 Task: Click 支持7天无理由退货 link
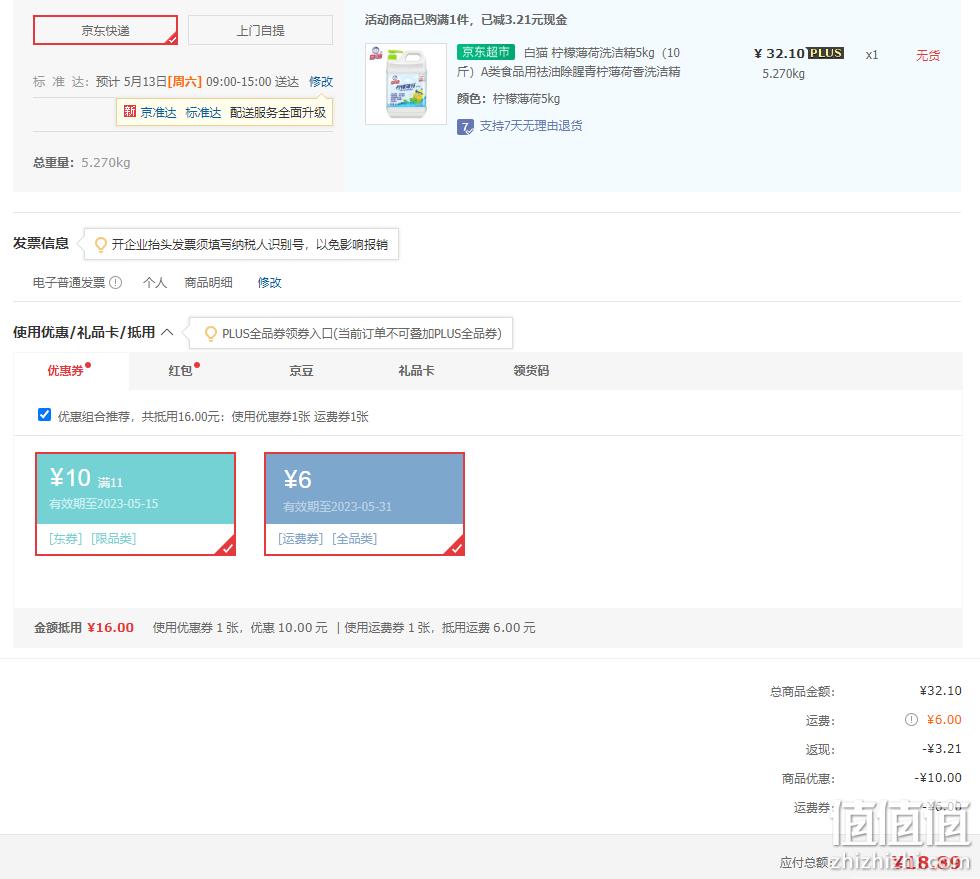point(531,126)
